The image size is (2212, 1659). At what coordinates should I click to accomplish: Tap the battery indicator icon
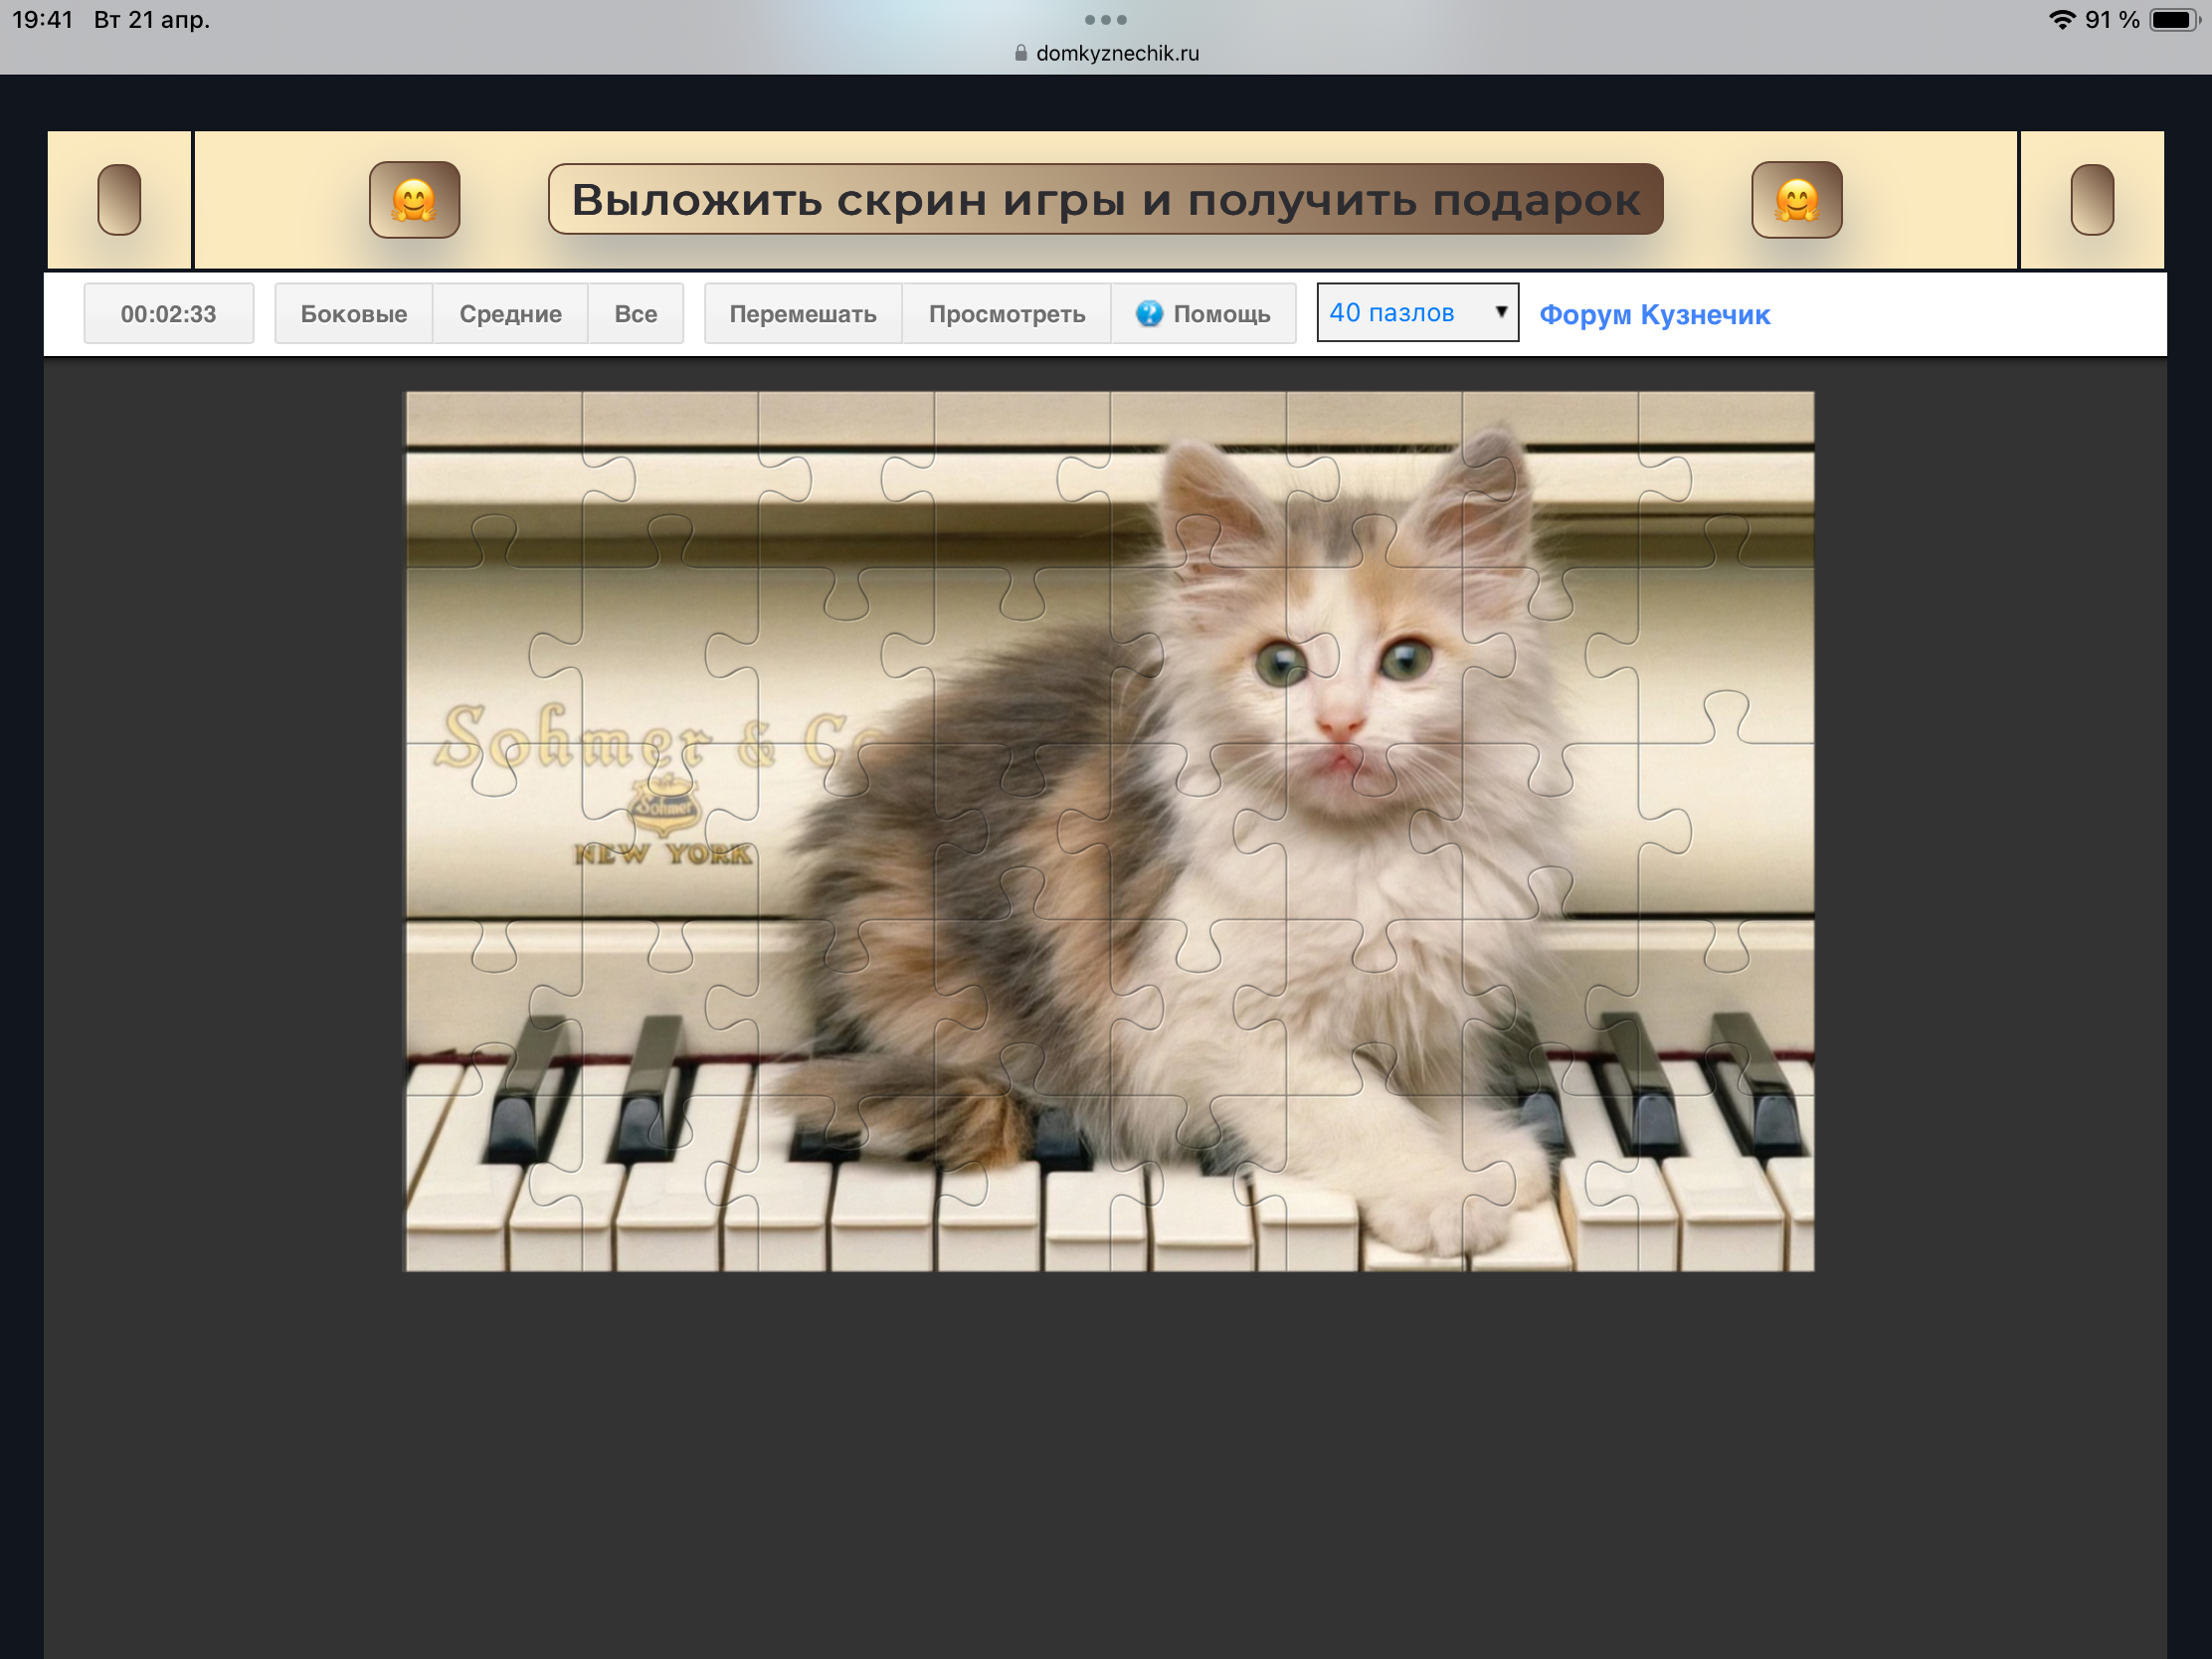pyautogui.click(x=2172, y=20)
